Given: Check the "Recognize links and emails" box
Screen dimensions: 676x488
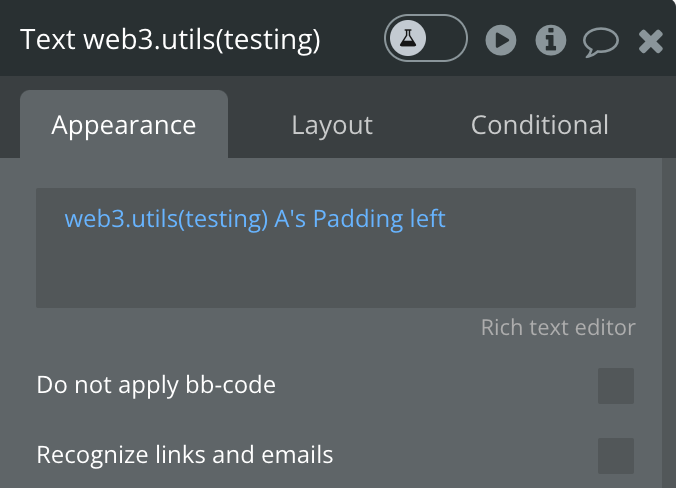Looking at the screenshot, I should (615, 456).
